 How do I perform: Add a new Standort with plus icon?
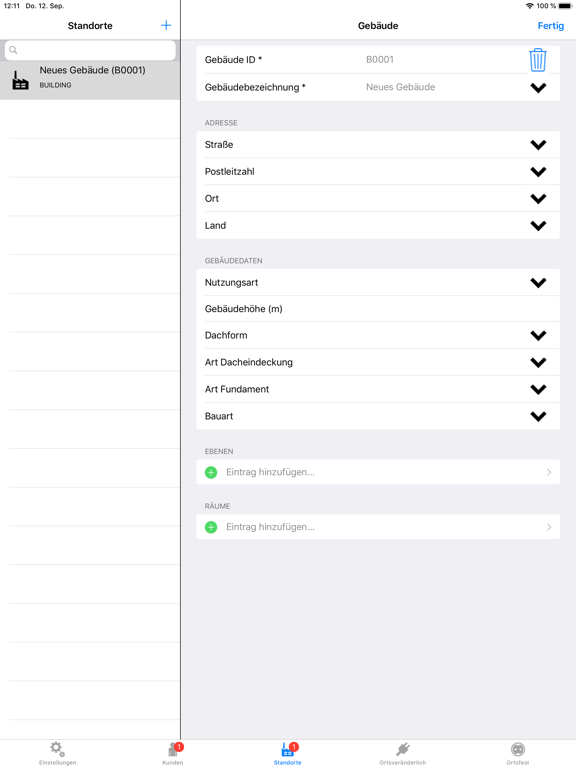click(166, 25)
